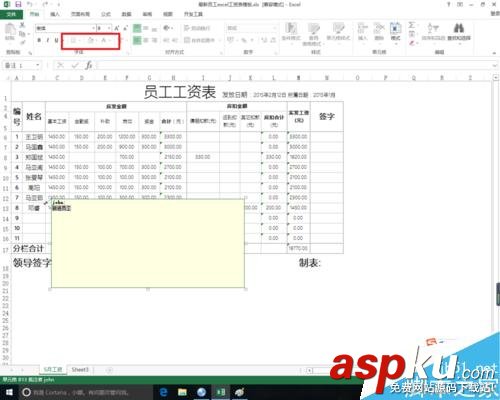Open Font Color A swatch
The height and width of the screenshot is (400, 500).
105,40
